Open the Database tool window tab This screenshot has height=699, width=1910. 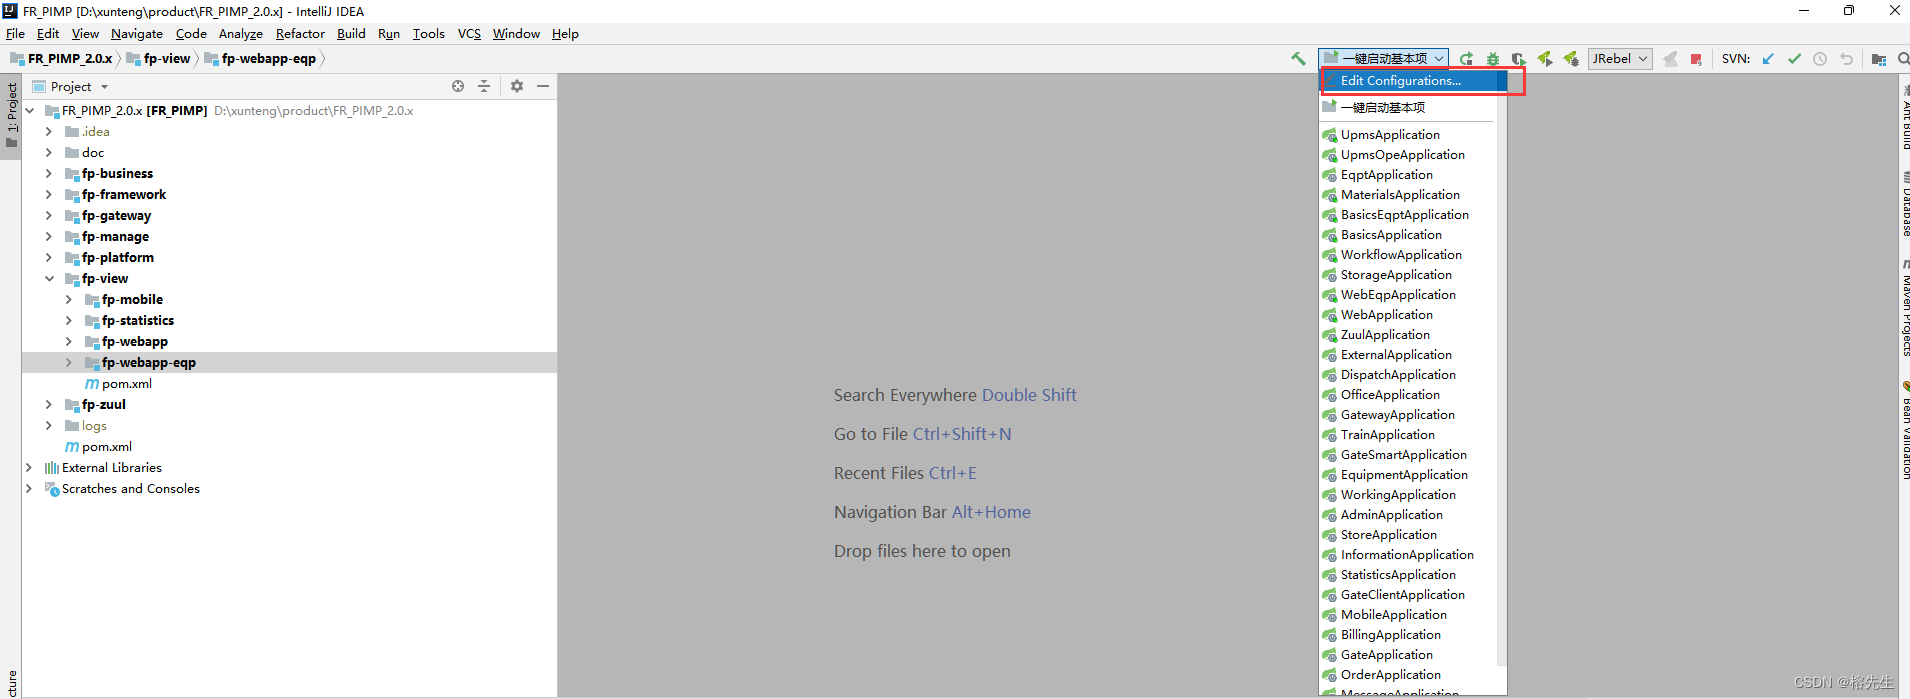[1905, 203]
